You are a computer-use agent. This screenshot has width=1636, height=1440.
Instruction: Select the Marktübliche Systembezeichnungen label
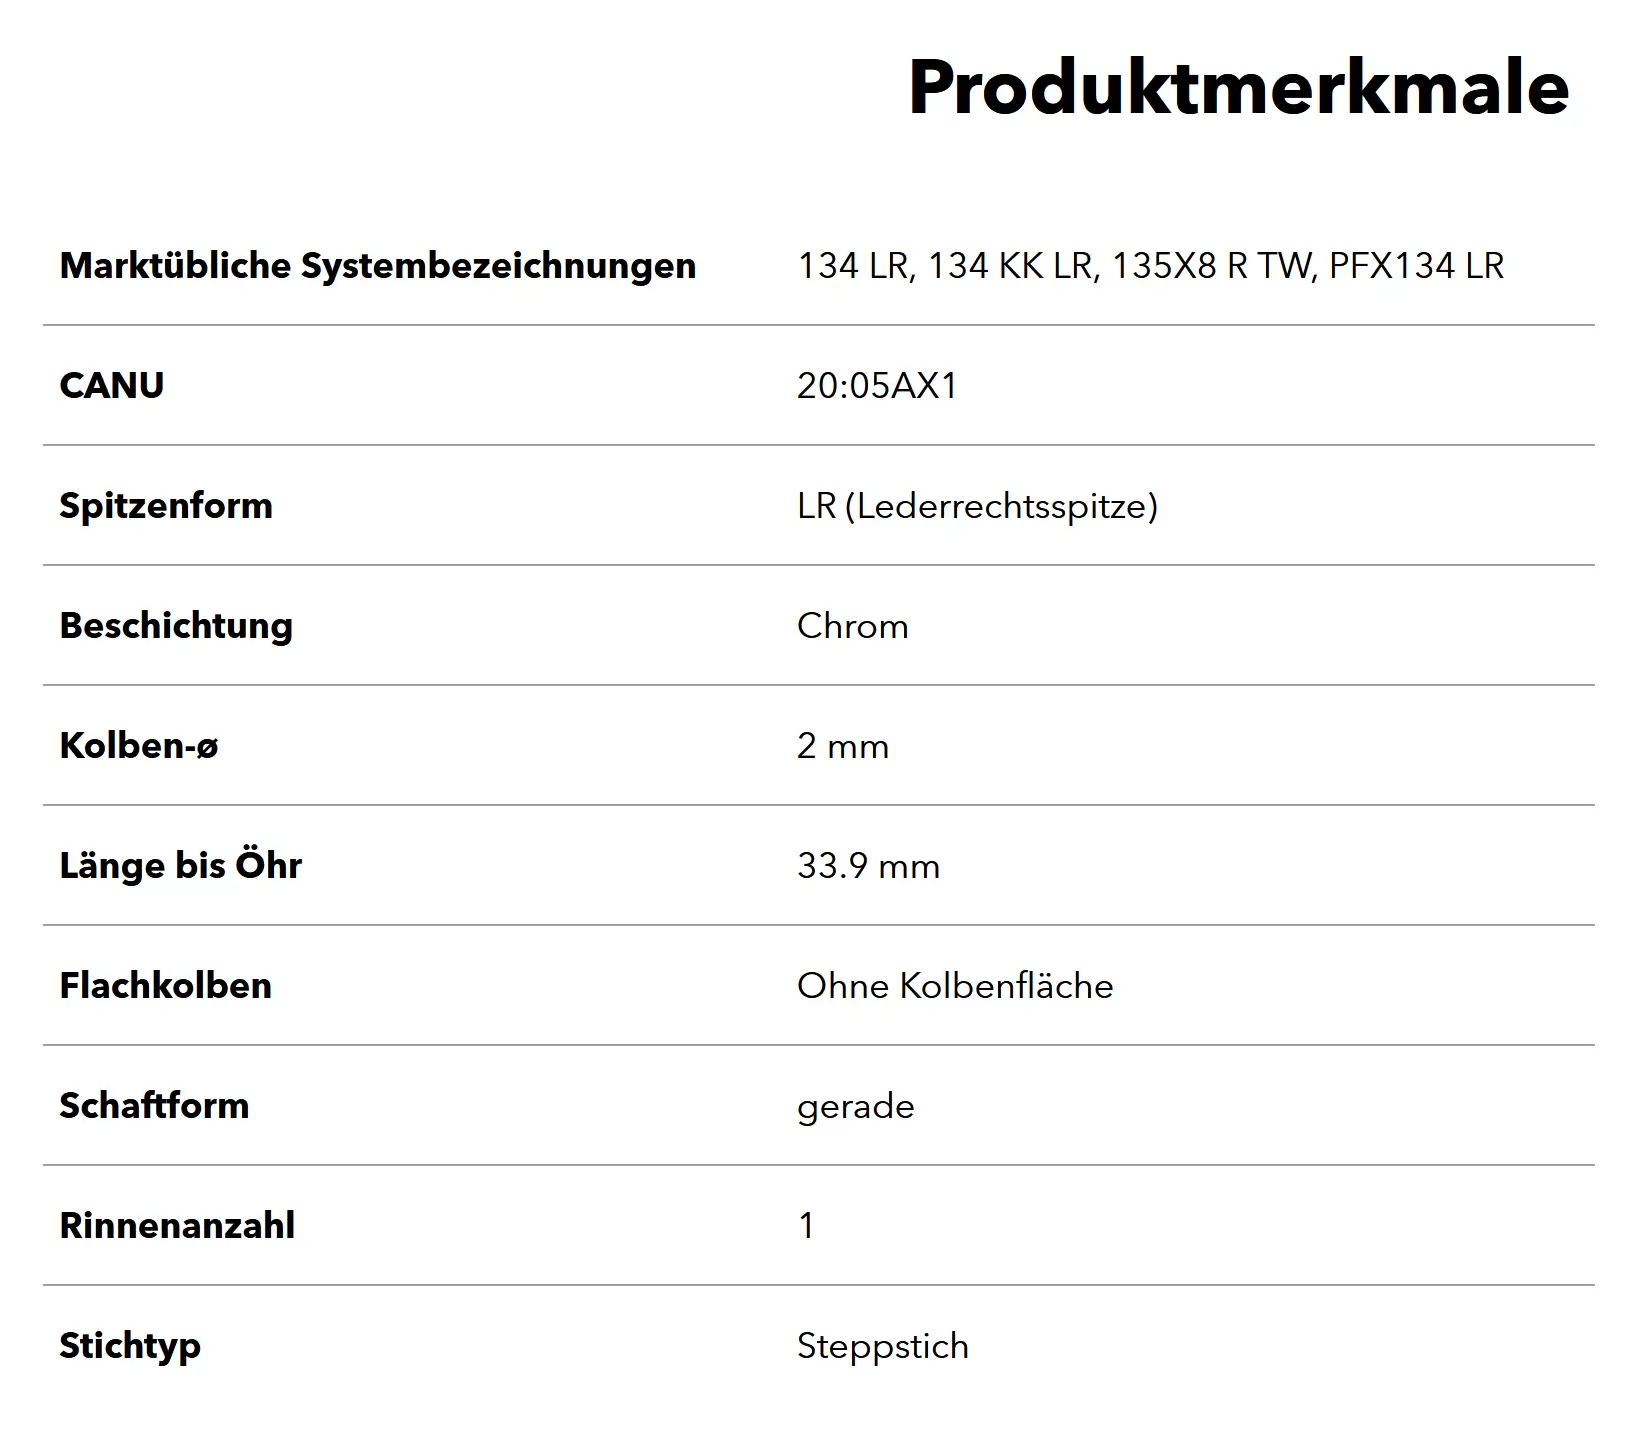coord(378,266)
